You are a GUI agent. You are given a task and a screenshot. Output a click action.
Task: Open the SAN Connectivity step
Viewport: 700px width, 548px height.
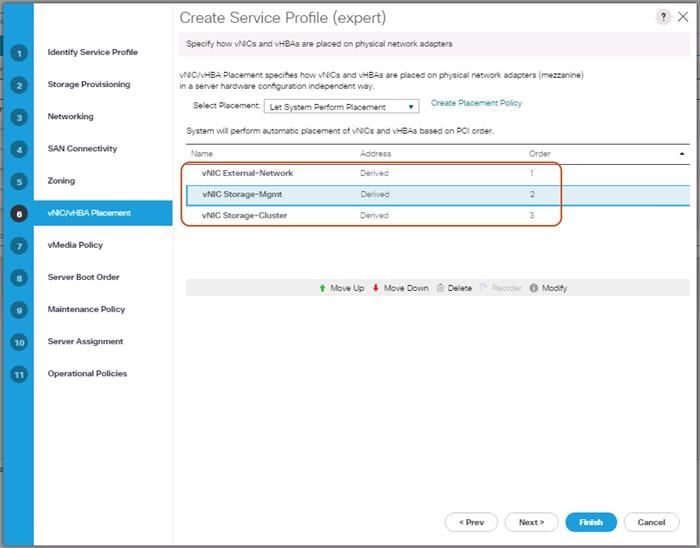[82, 149]
